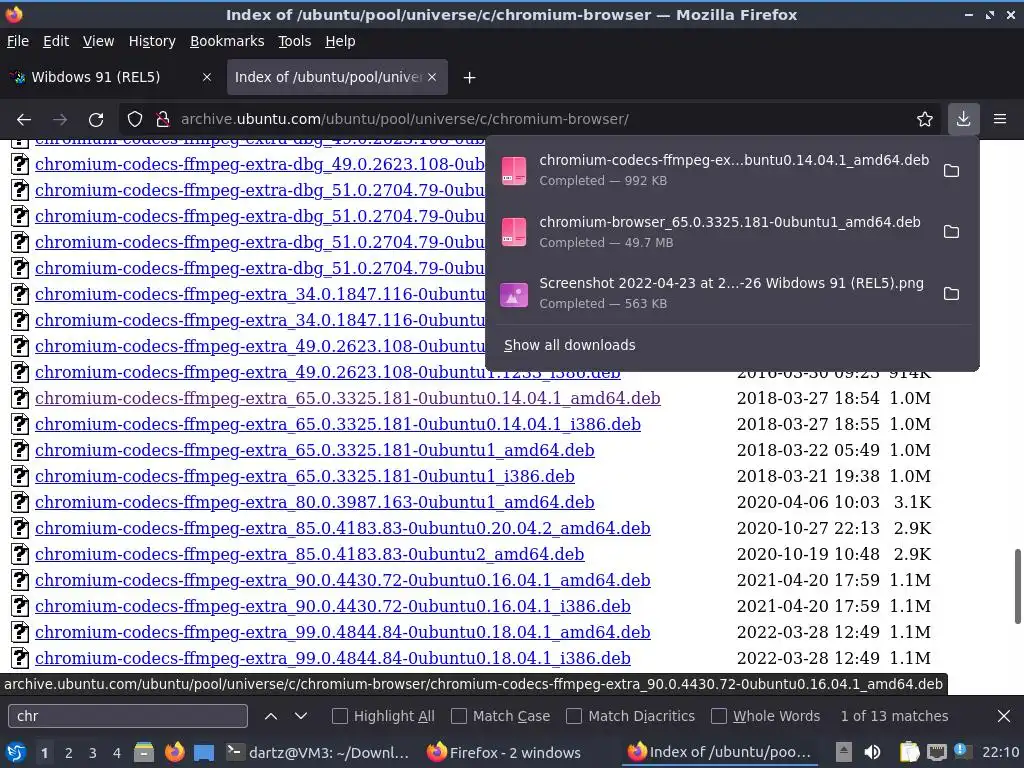Enable the Match Case checkbox
This screenshot has height=768, width=1024.
tap(459, 716)
